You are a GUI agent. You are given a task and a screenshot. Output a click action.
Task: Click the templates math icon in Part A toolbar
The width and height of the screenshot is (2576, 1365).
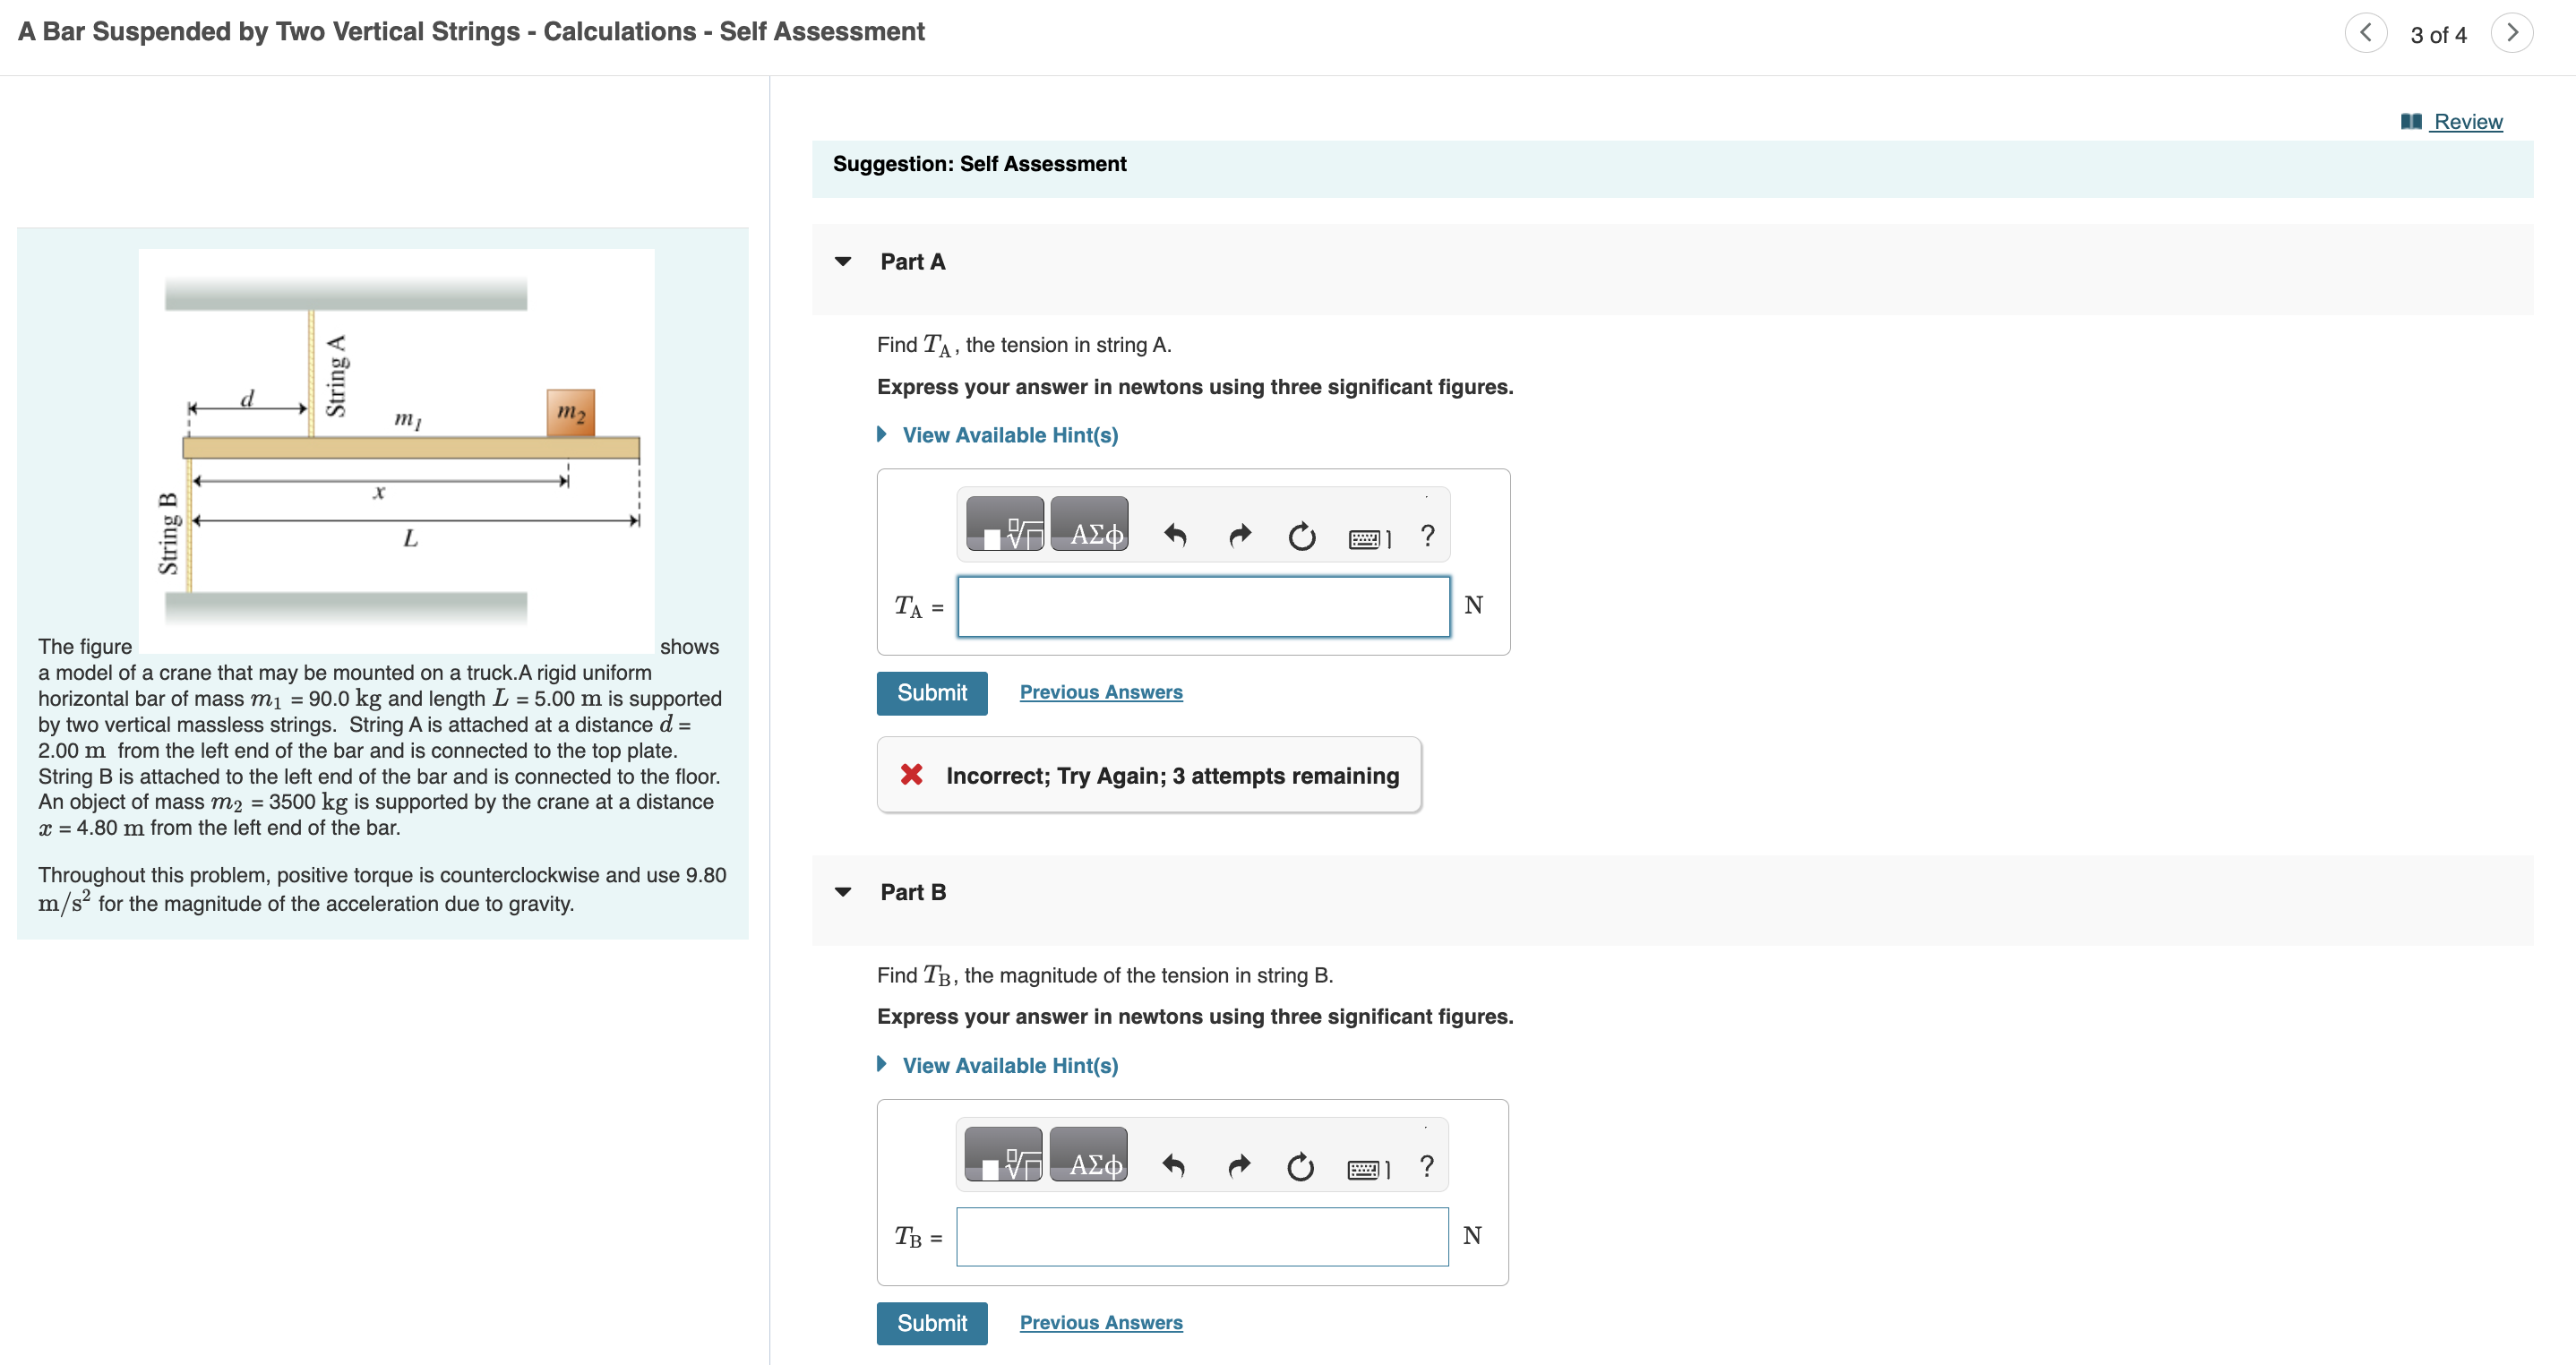pos(1005,525)
